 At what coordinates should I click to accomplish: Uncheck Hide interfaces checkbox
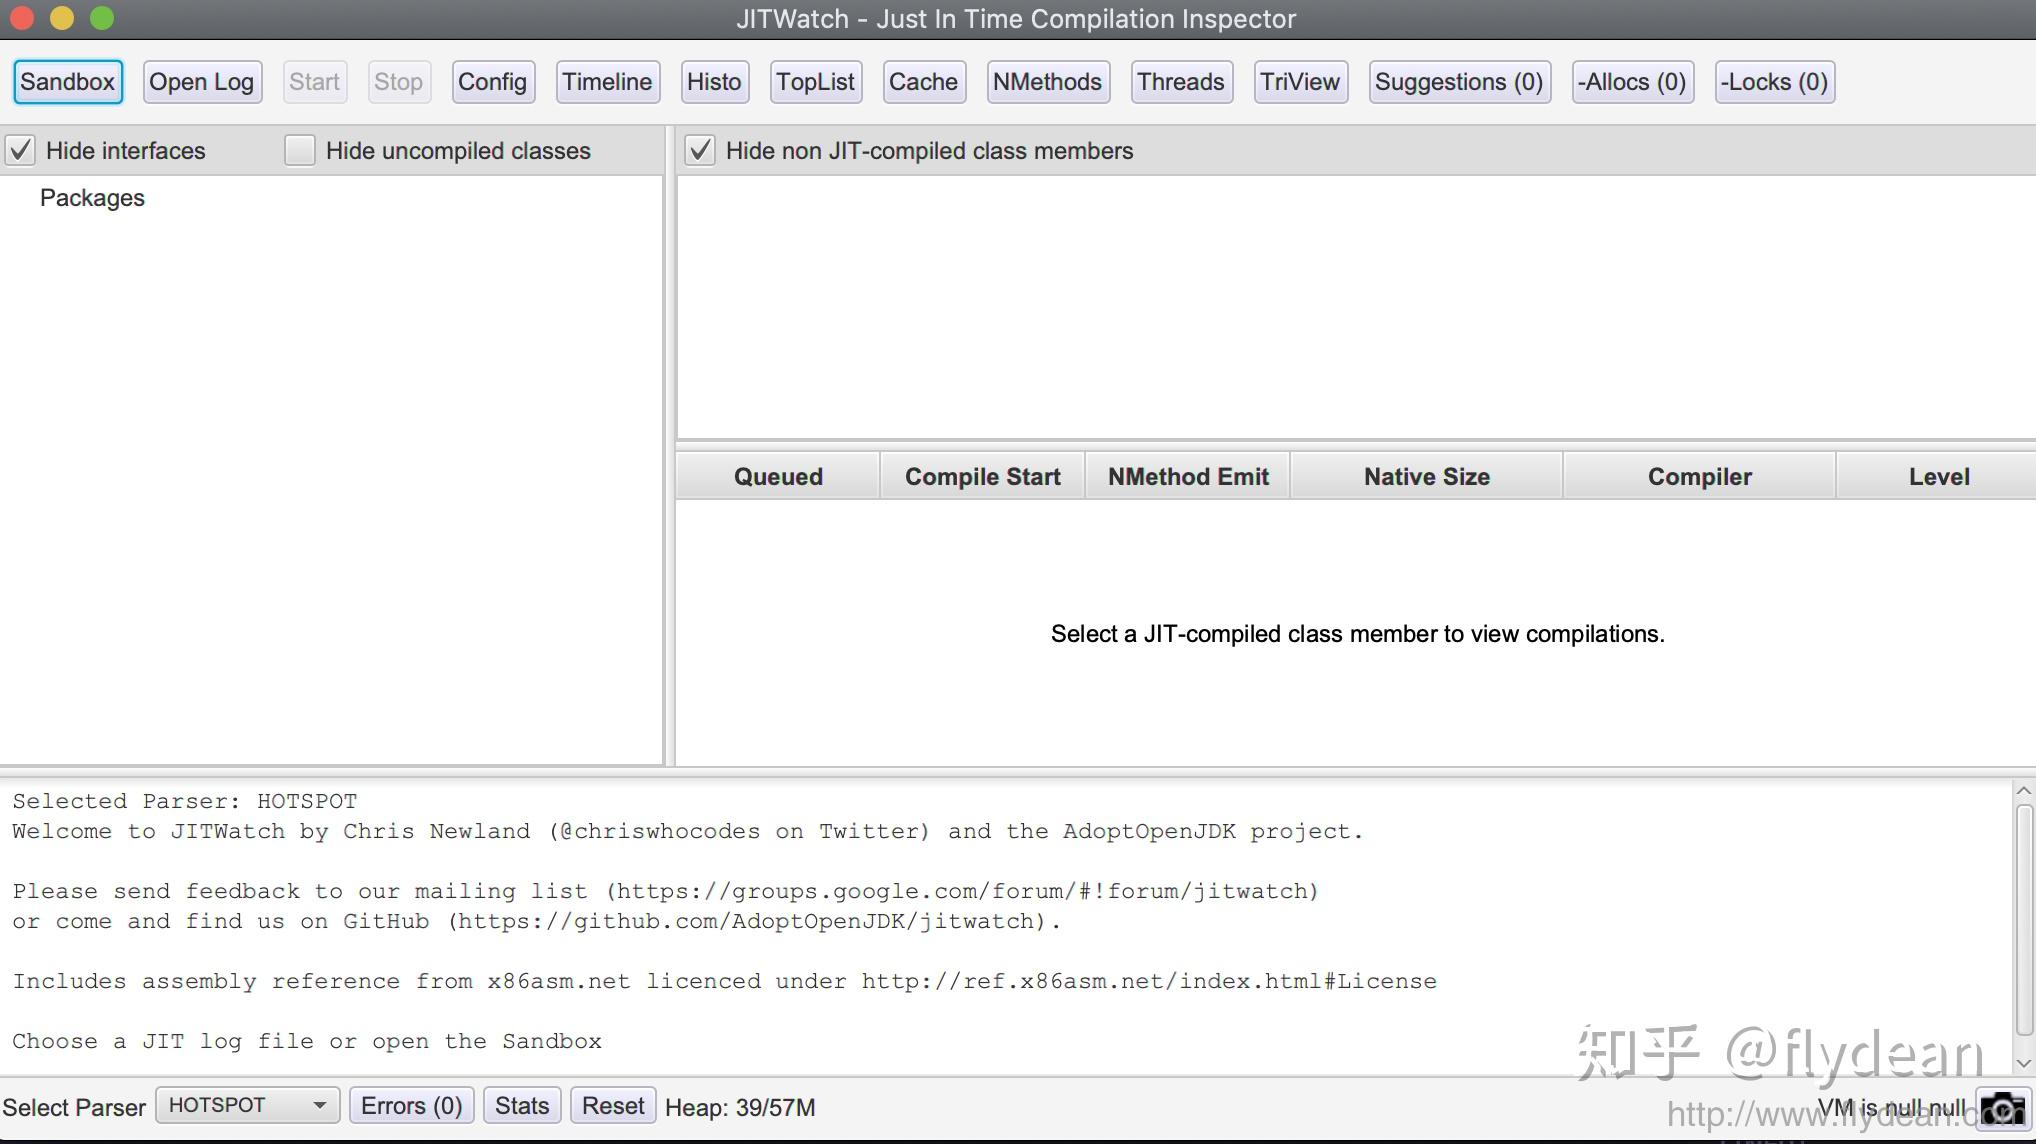[x=21, y=151]
